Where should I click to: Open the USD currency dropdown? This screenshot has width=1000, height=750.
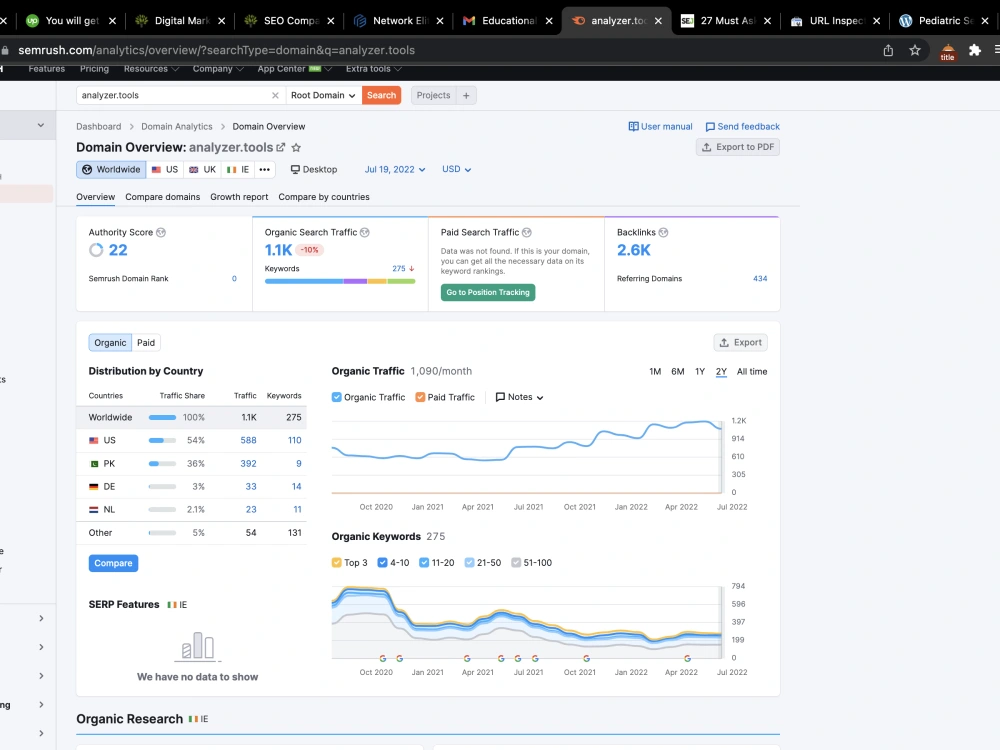(x=457, y=170)
